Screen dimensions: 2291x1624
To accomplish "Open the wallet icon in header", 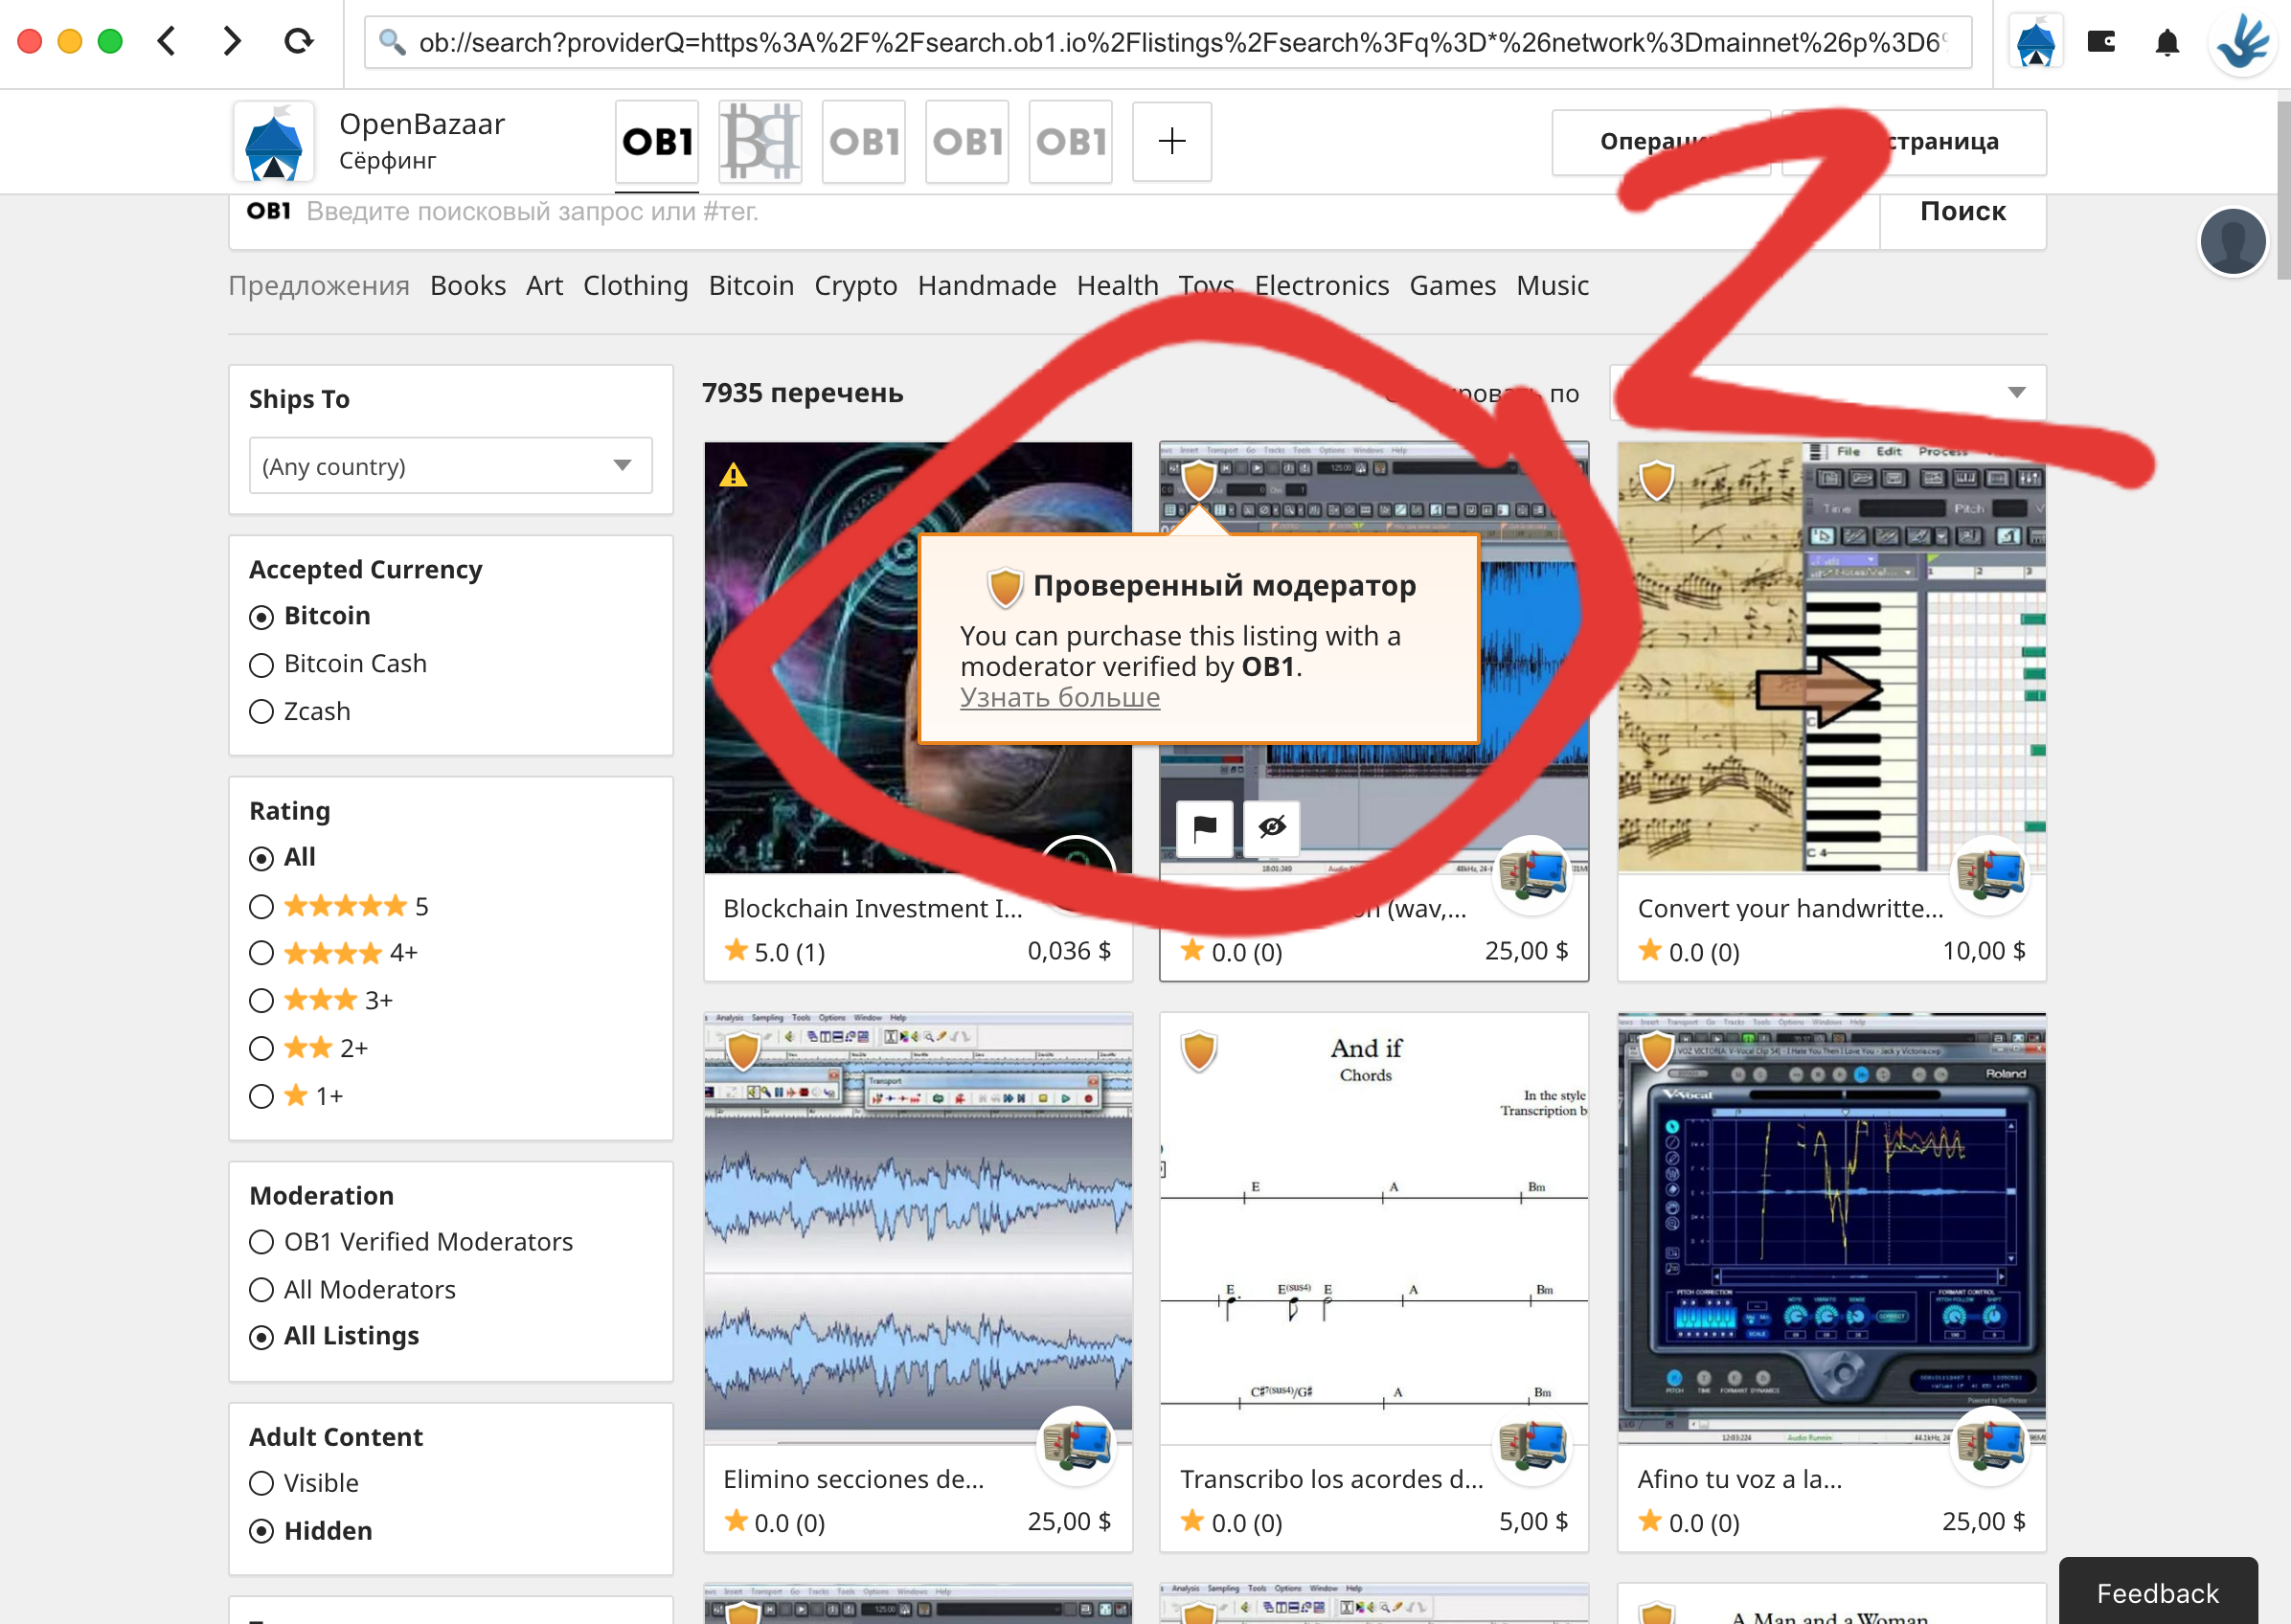I will click(2100, 41).
